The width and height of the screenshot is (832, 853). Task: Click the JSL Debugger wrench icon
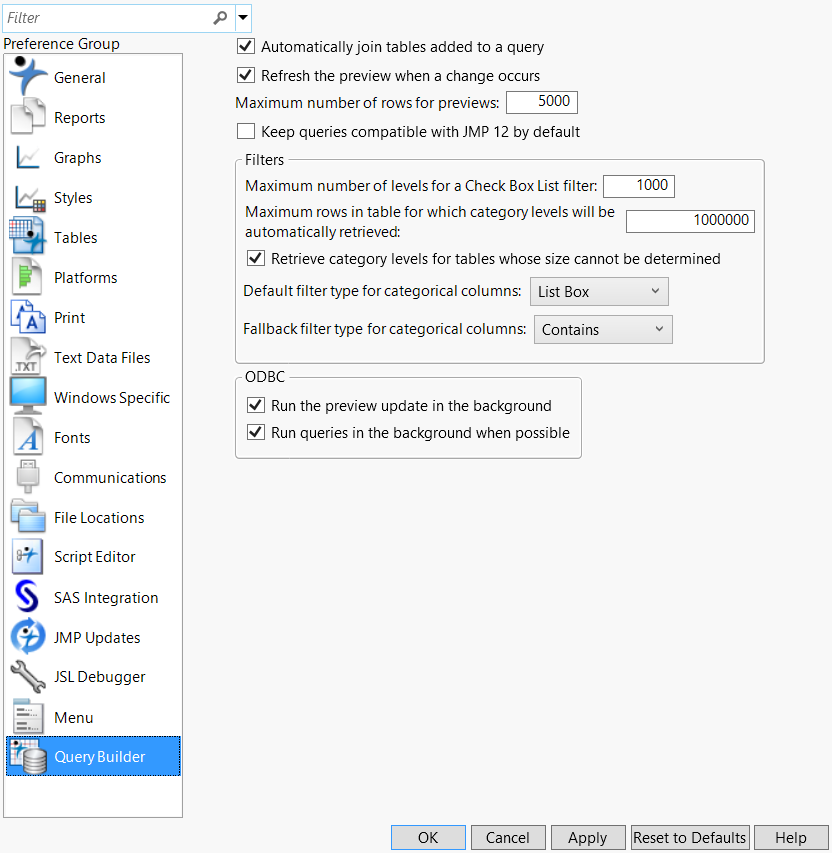(x=28, y=676)
